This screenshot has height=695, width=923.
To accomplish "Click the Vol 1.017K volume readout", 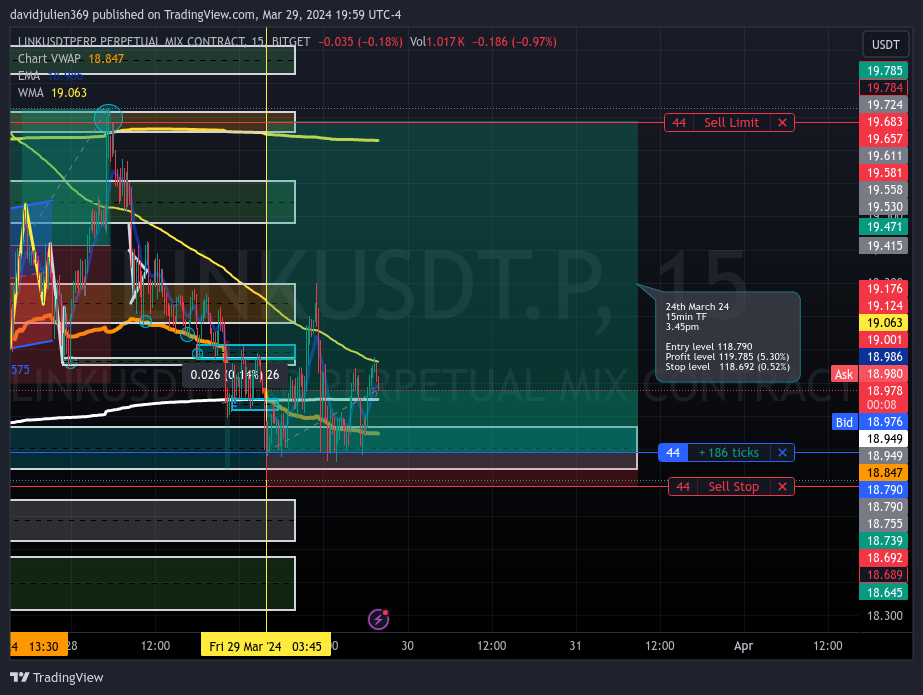I will [x=437, y=41].
